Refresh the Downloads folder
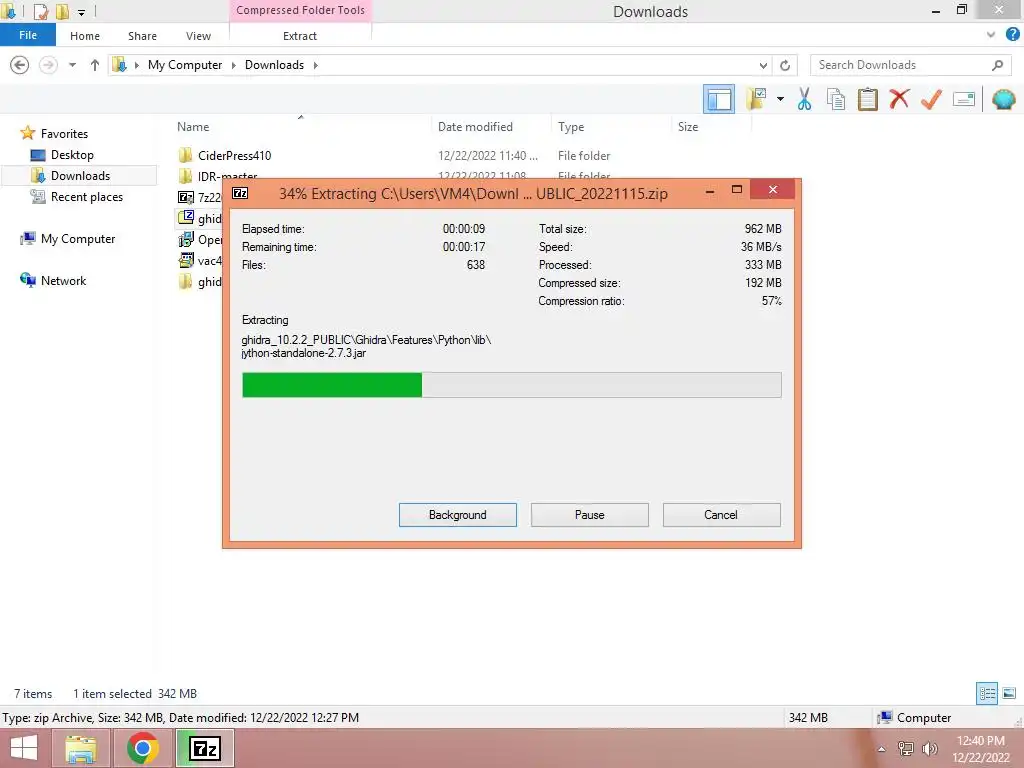Viewport: 1024px width, 768px height. [x=785, y=65]
